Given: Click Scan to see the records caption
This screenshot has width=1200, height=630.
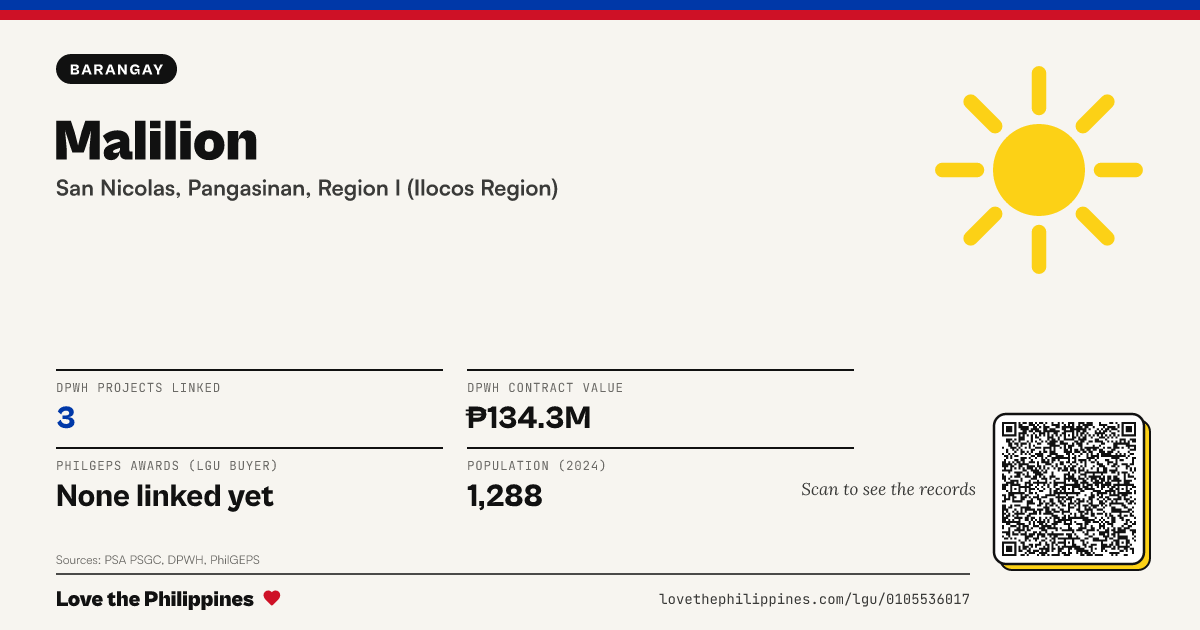Looking at the screenshot, I should tap(888, 489).
